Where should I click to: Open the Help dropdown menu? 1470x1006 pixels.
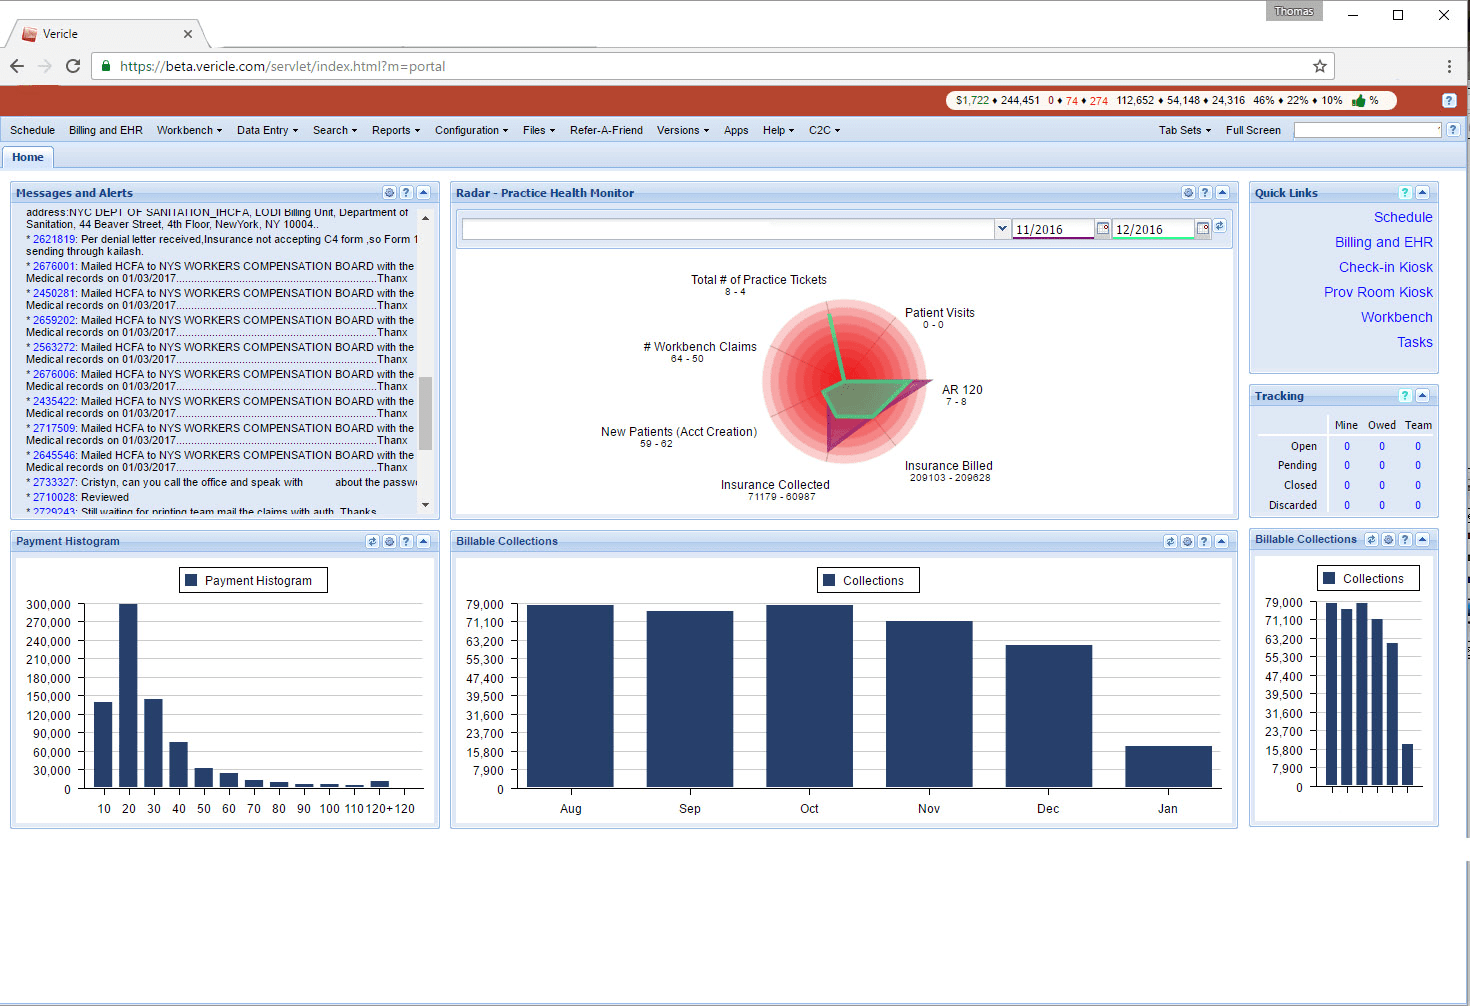(x=778, y=130)
